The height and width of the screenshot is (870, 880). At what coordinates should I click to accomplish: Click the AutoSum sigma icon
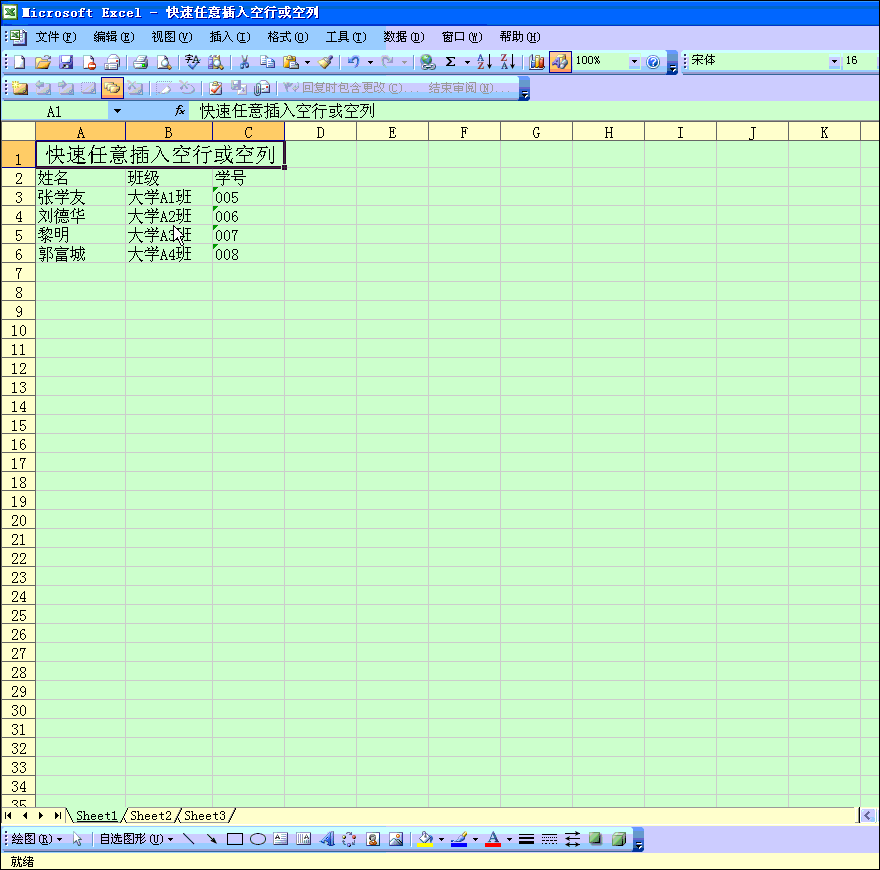(451, 62)
